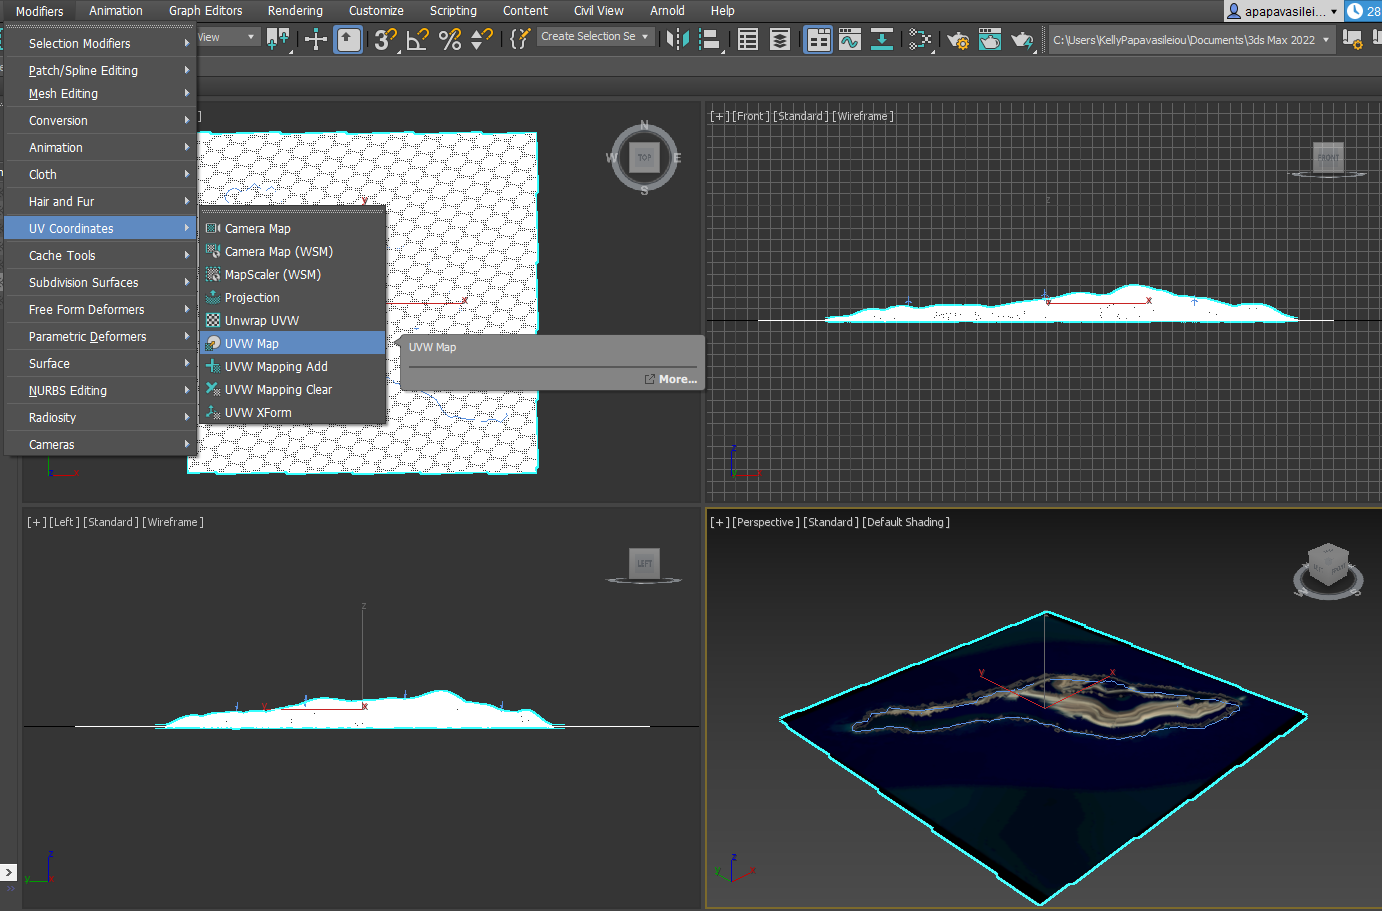Screen dimensions: 1382x911
Task: Toggle Angle Snap in the toolbar
Action: (417, 40)
